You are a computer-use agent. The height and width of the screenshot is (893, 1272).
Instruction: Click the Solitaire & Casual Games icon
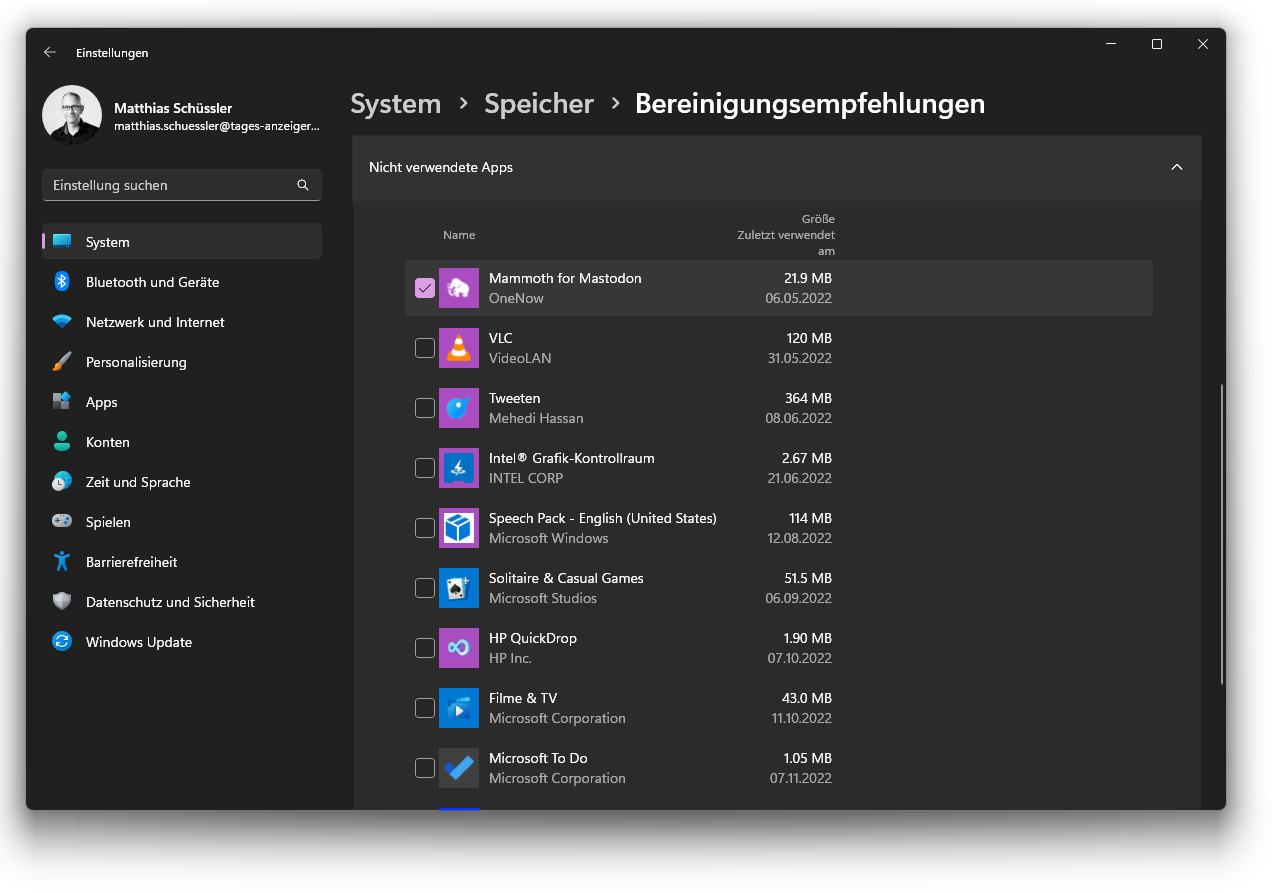coord(459,588)
